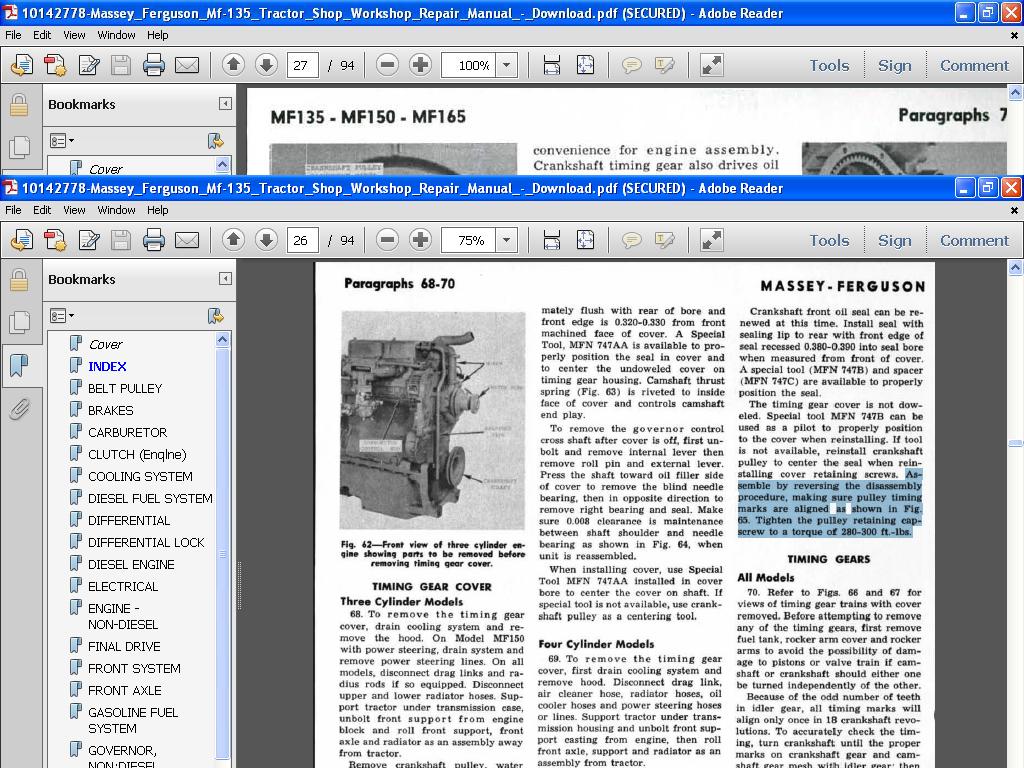Open the Sign pane in the back window

tap(895, 65)
